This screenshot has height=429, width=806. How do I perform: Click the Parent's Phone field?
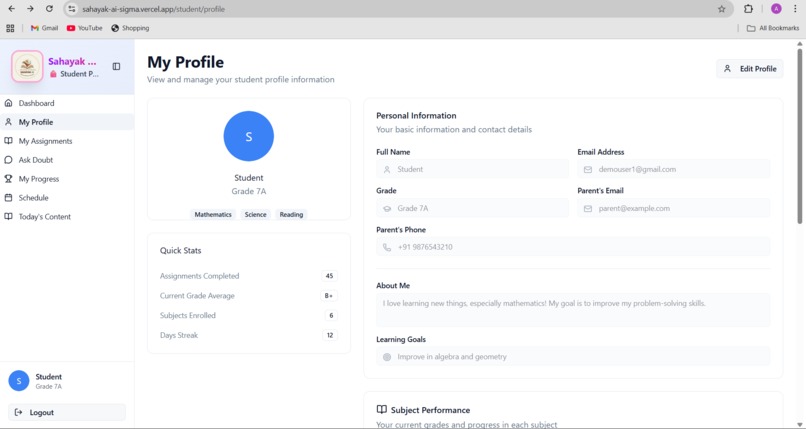(x=573, y=247)
